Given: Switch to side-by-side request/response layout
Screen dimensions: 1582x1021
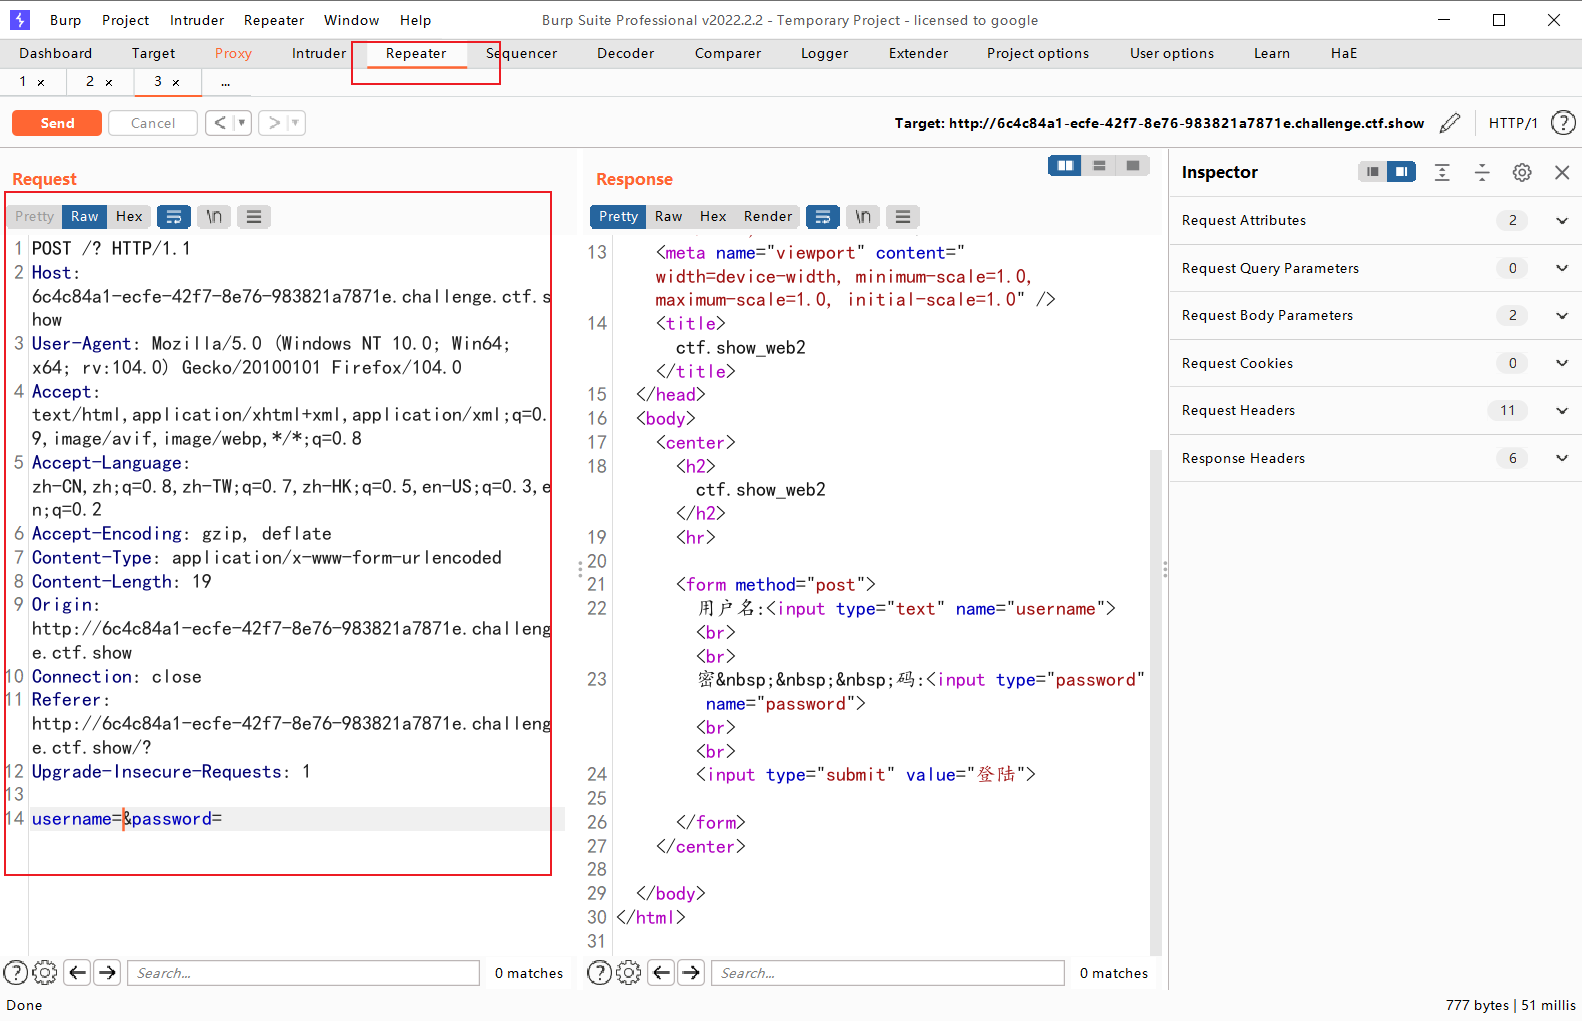Looking at the screenshot, I should [1065, 166].
